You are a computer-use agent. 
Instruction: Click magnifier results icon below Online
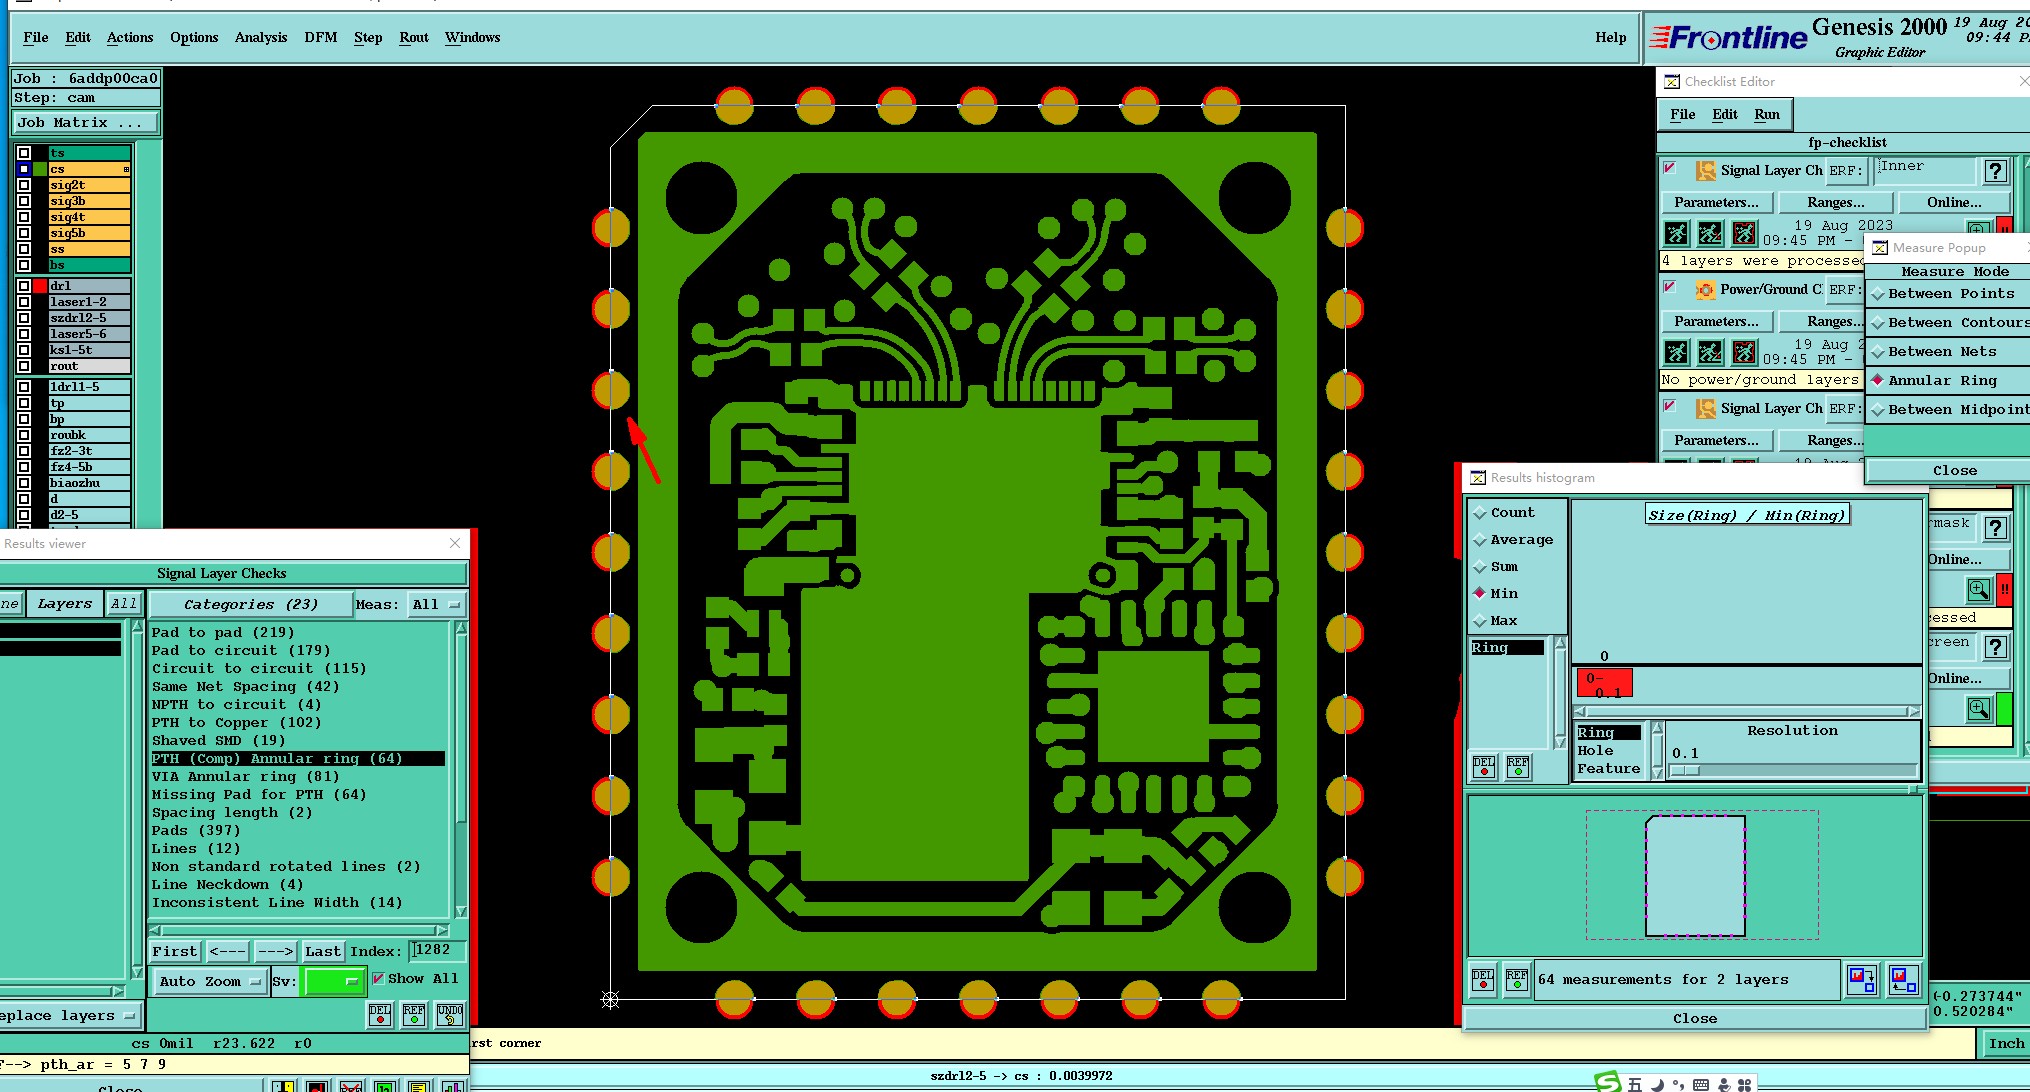point(1978,590)
